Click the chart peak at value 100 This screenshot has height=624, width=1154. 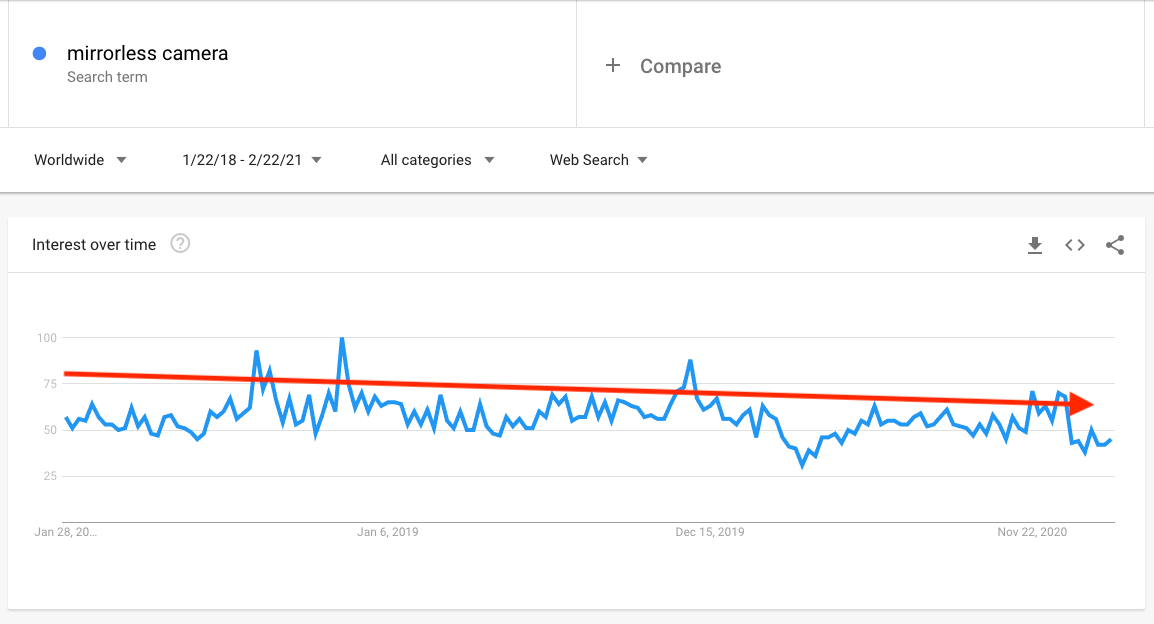pos(342,339)
